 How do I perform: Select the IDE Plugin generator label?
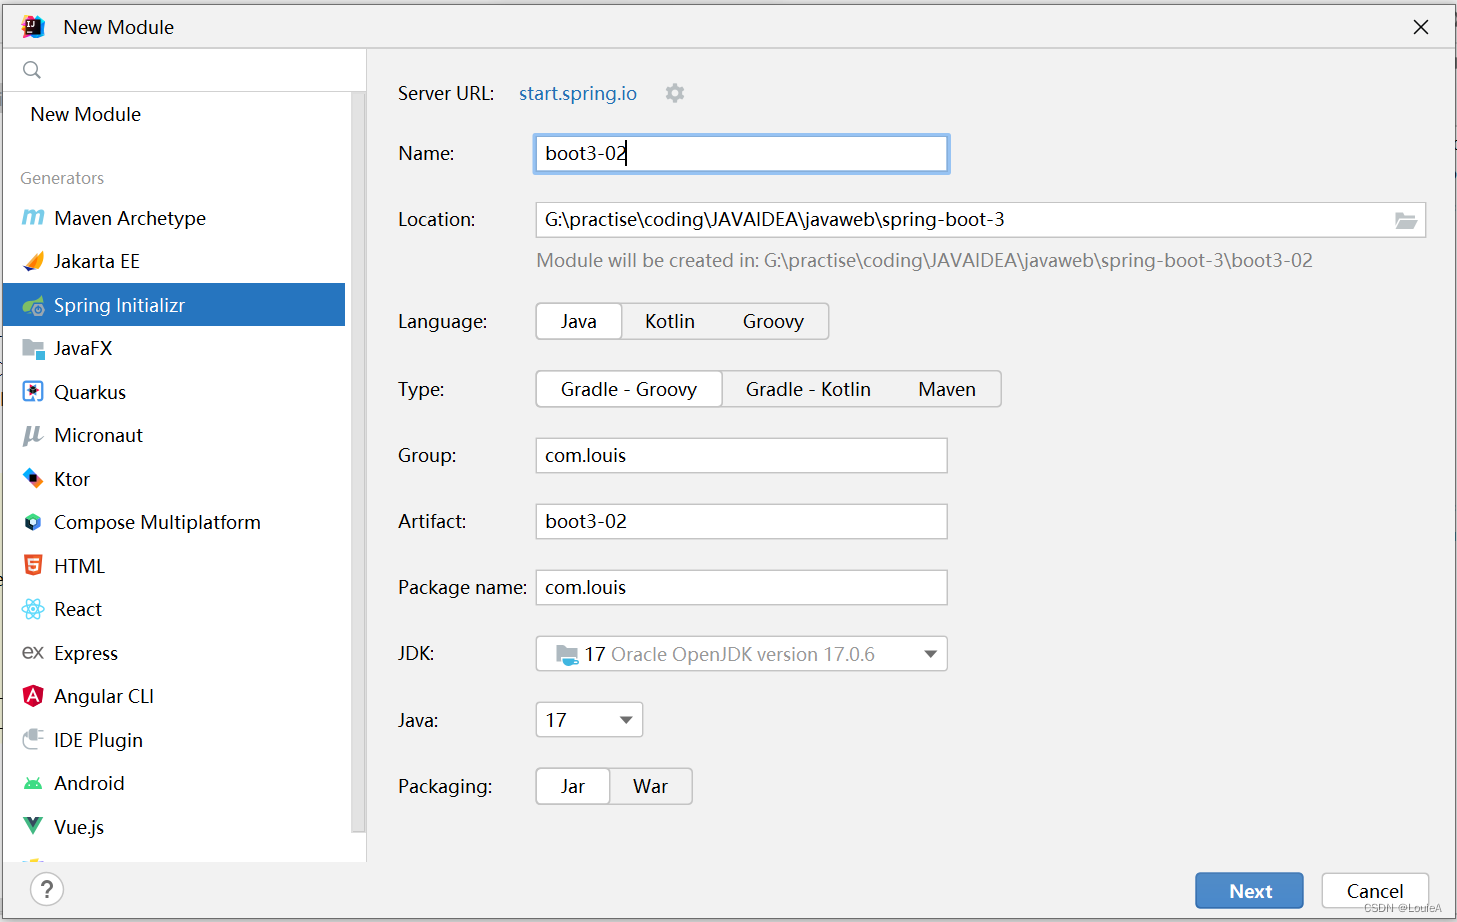(x=98, y=740)
